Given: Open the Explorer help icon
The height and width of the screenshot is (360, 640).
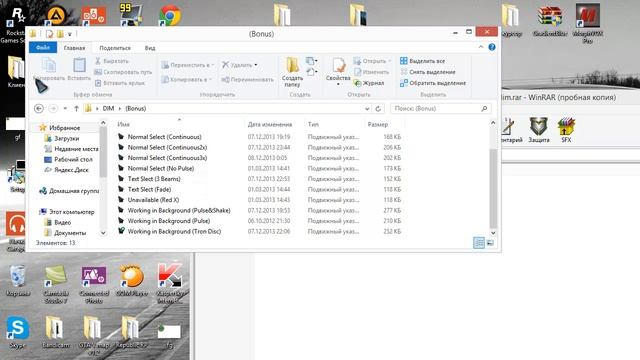Looking at the screenshot, I should coord(492,47).
